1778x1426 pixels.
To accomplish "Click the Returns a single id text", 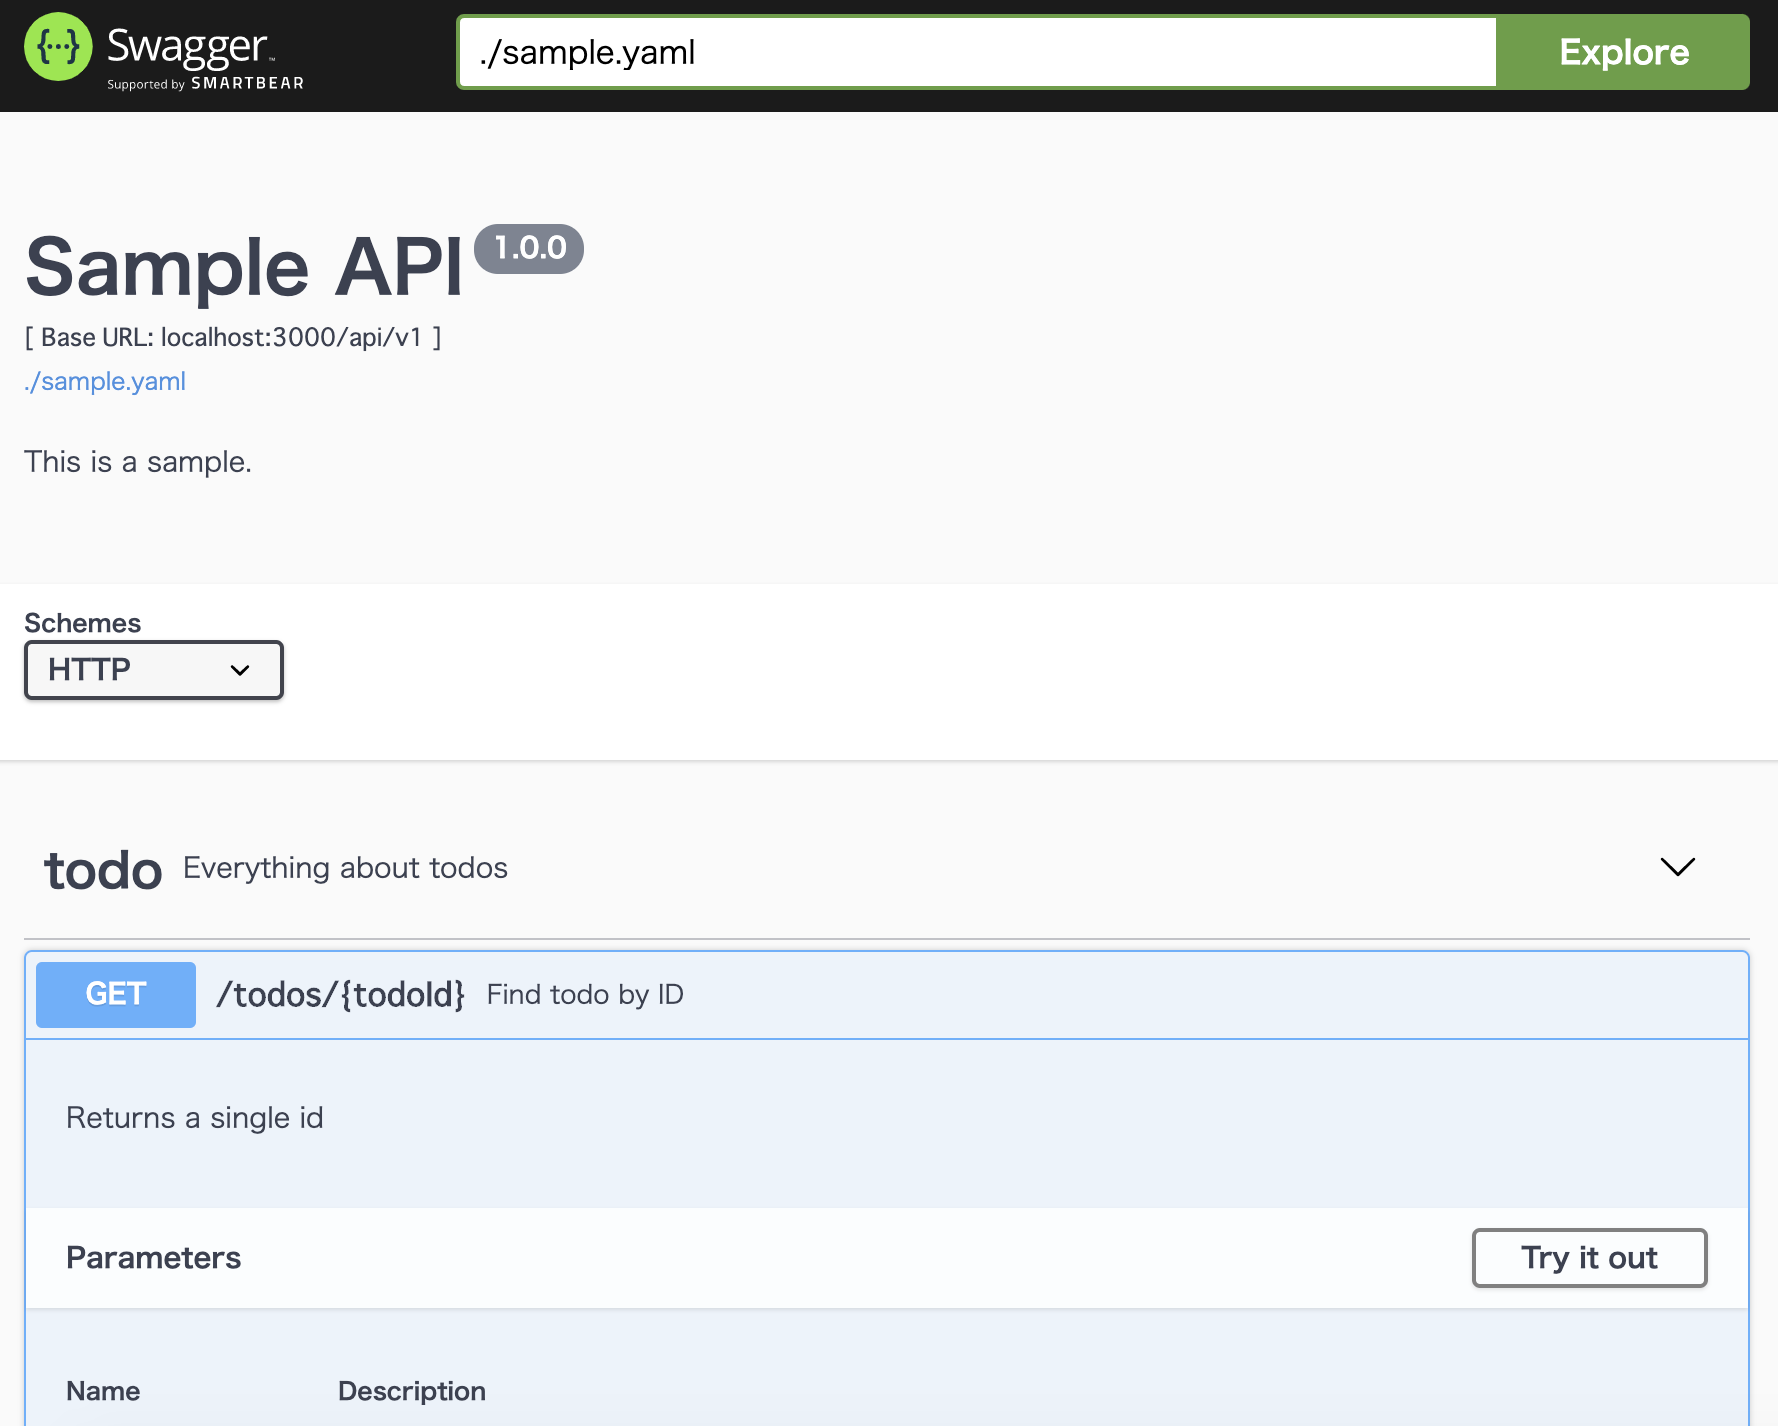I will coord(195,1117).
